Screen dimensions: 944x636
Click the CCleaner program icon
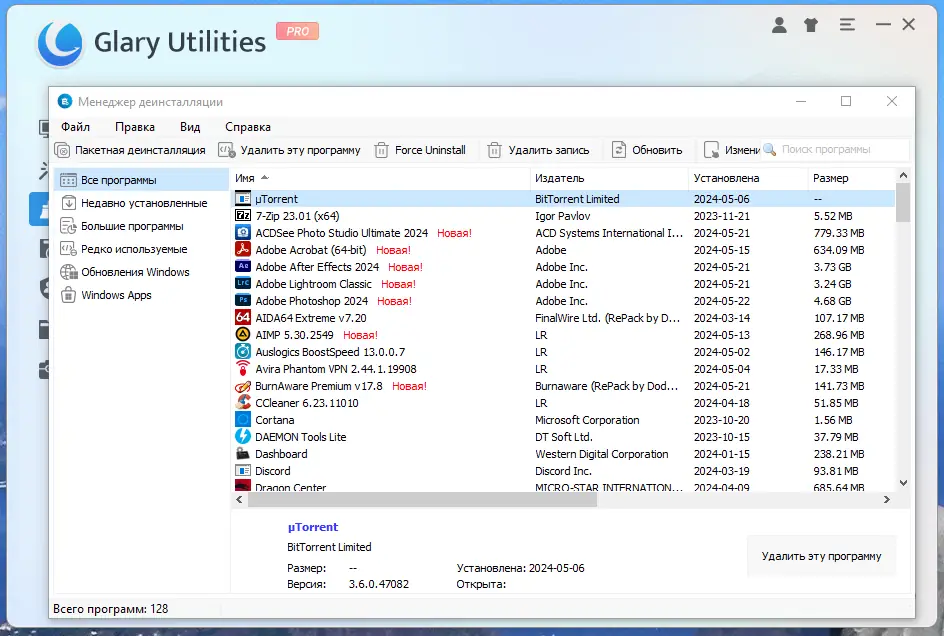click(x=243, y=402)
